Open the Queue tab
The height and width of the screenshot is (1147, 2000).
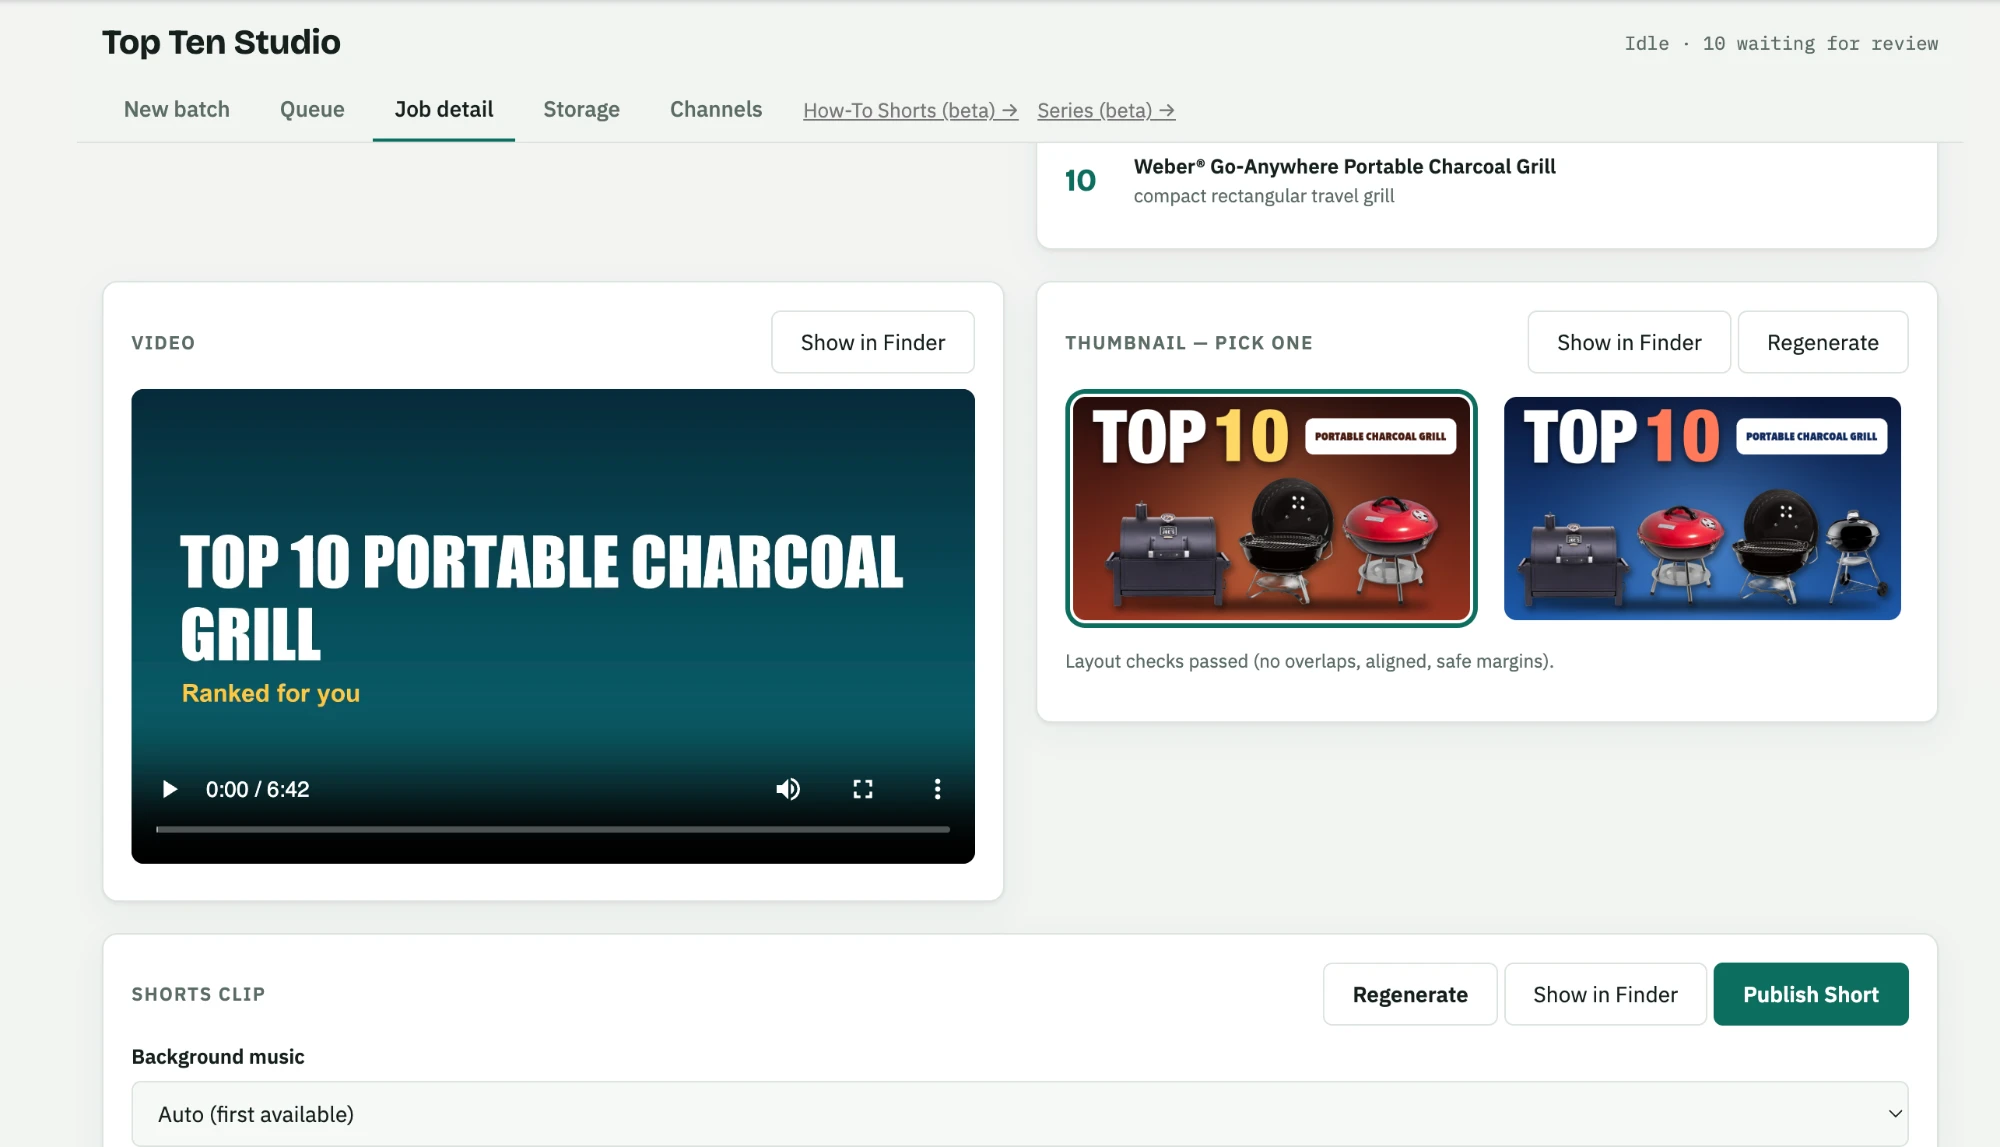[x=312, y=110]
